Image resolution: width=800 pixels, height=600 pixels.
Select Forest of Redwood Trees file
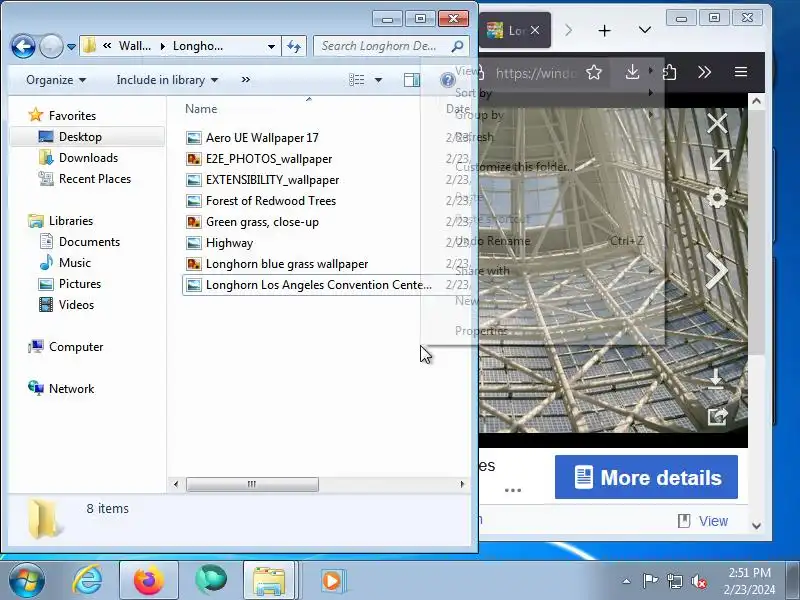coord(271,201)
